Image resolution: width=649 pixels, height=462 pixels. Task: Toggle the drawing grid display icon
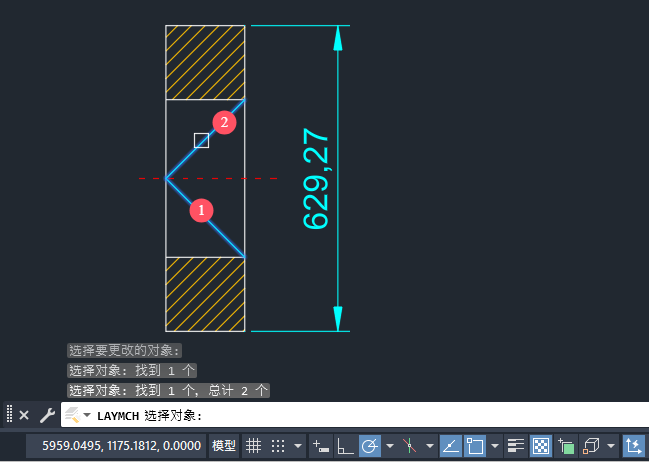point(253,446)
